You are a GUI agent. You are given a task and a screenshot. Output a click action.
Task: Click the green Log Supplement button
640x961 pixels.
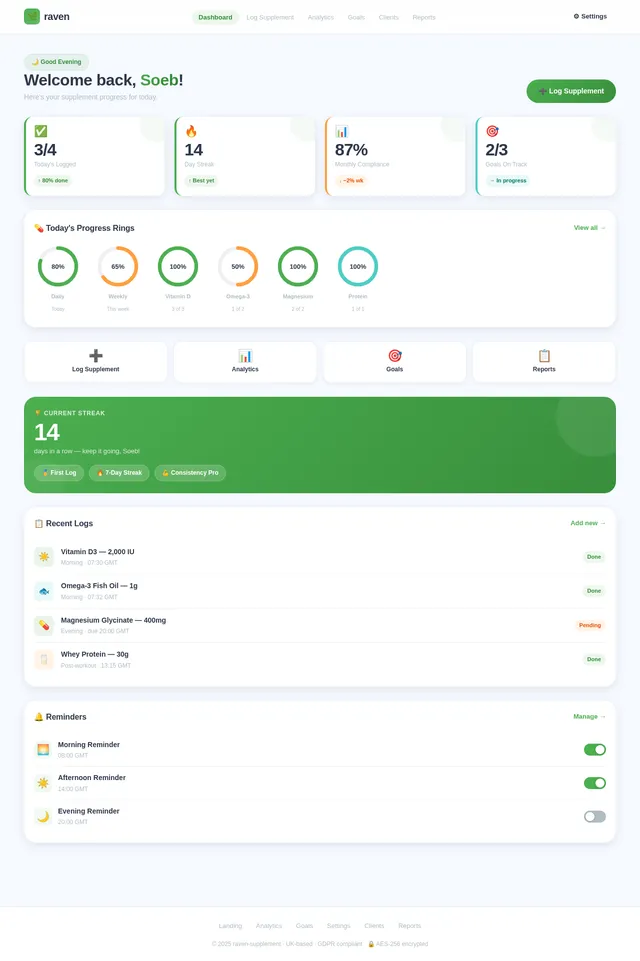[x=571, y=91]
